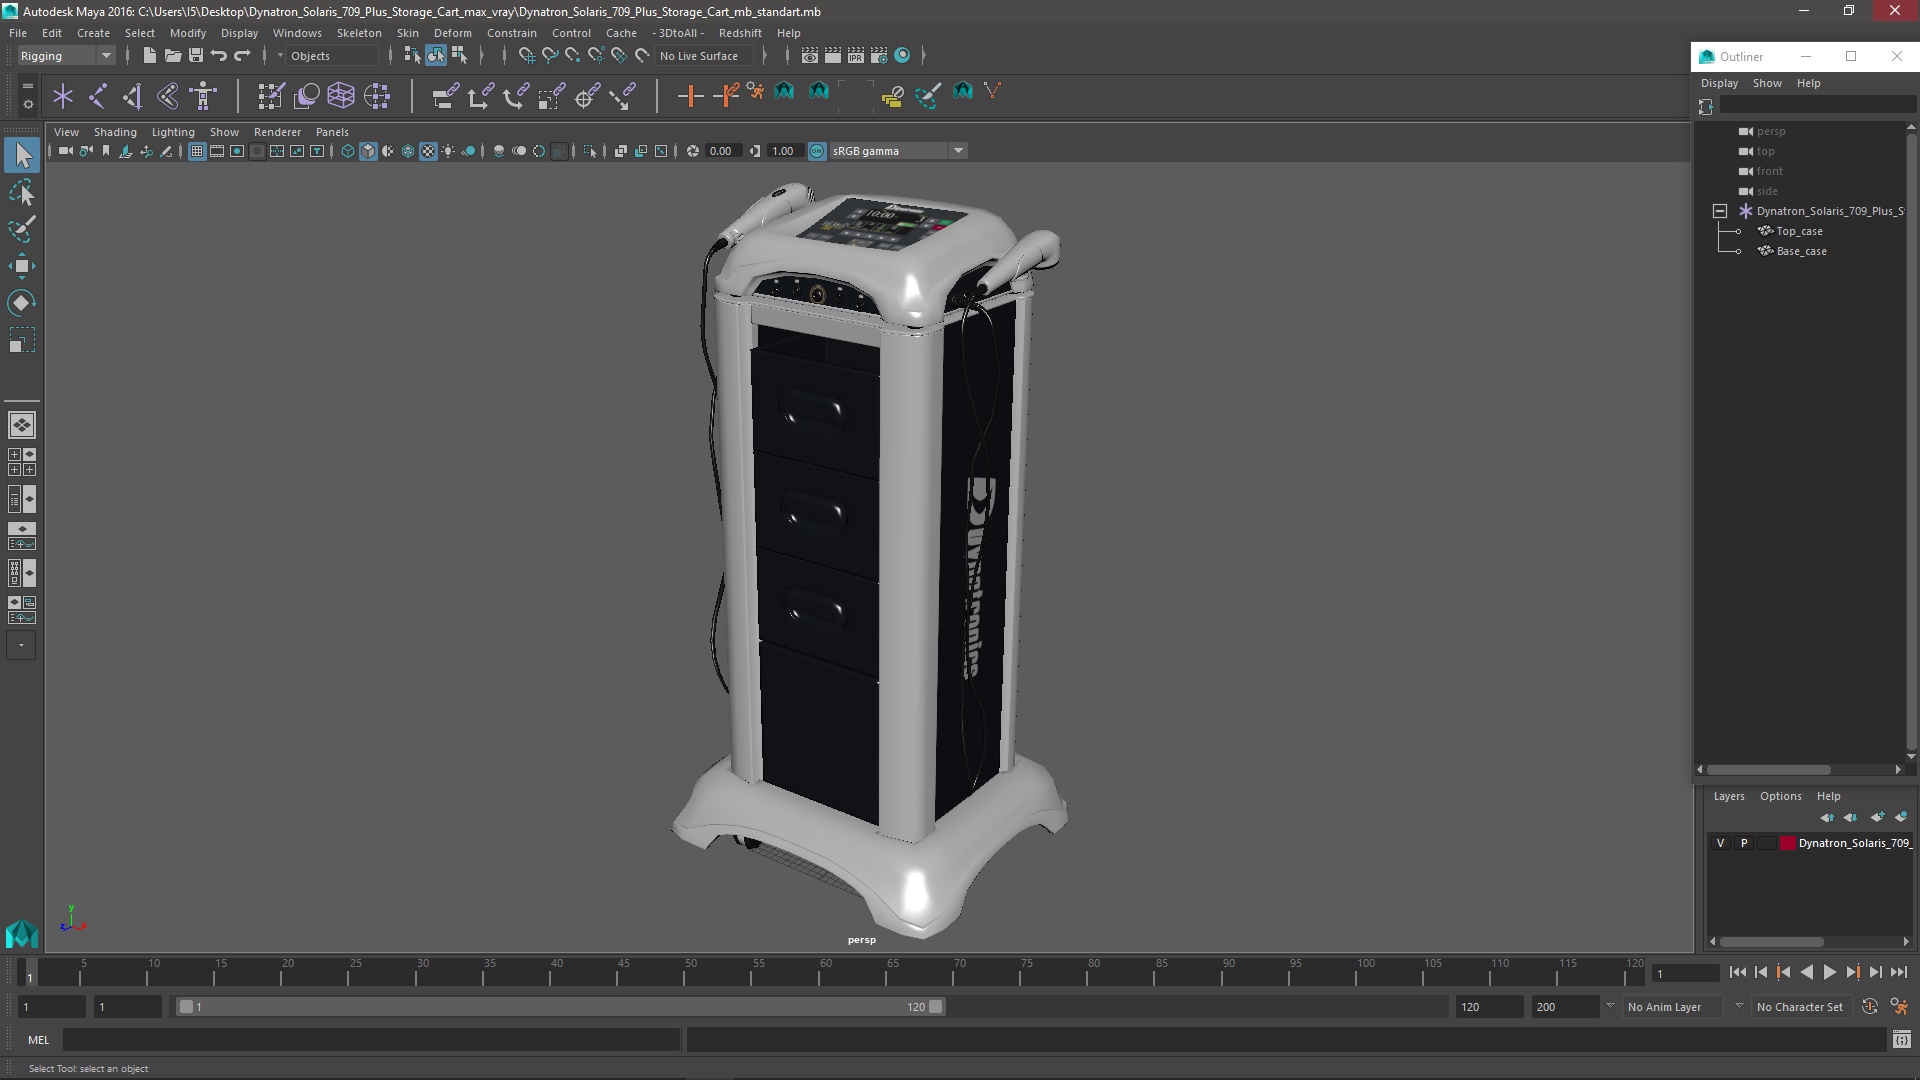
Task: Click the Human IK skeleton shelf icon
Action: (203, 96)
